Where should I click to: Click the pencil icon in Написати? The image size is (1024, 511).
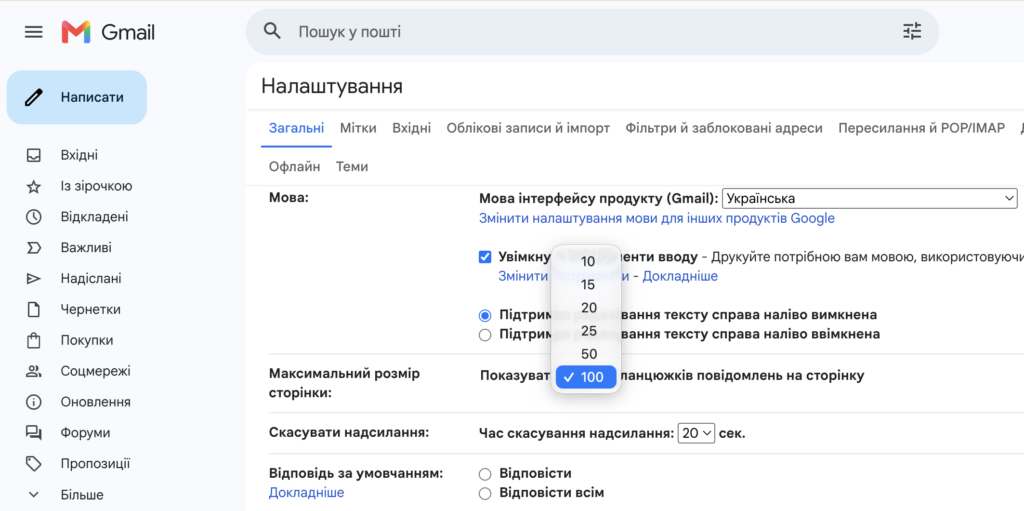pos(33,97)
